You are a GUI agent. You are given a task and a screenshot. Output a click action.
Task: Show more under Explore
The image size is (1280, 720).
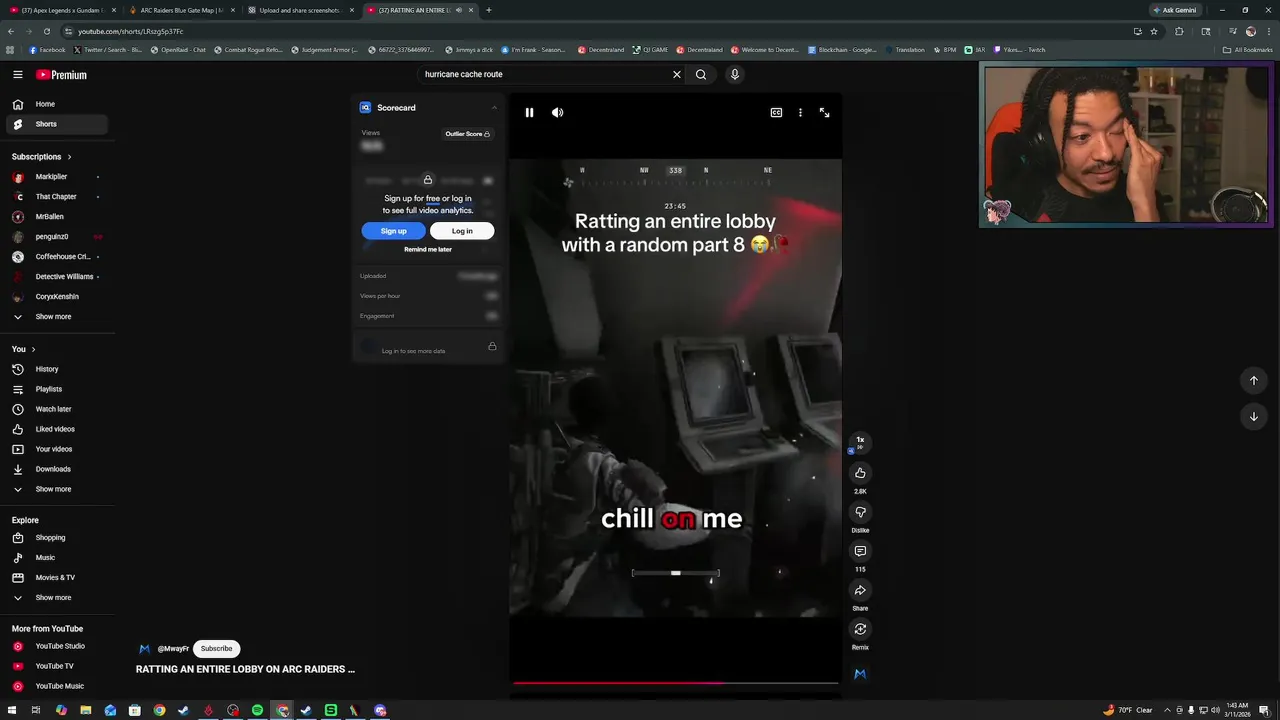[x=57, y=598]
